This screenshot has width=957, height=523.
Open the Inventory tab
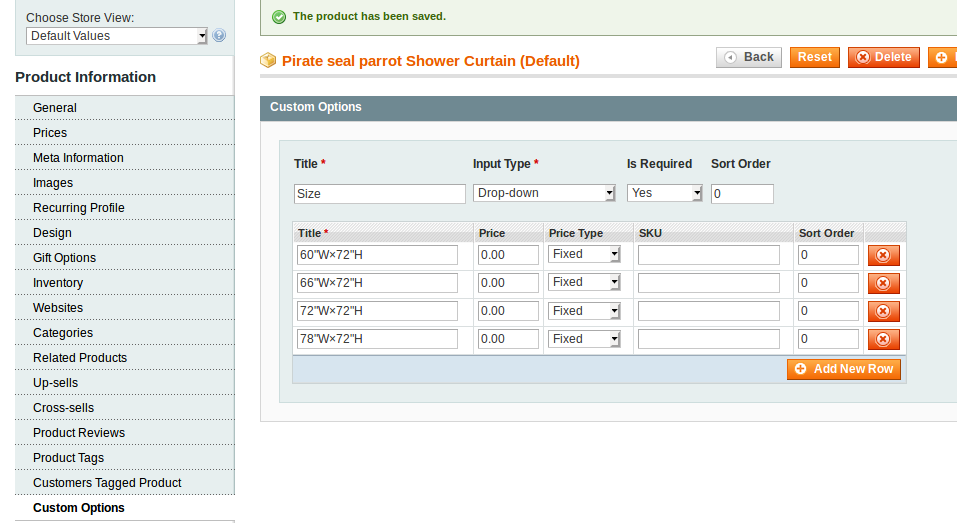[x=58, y=283]
